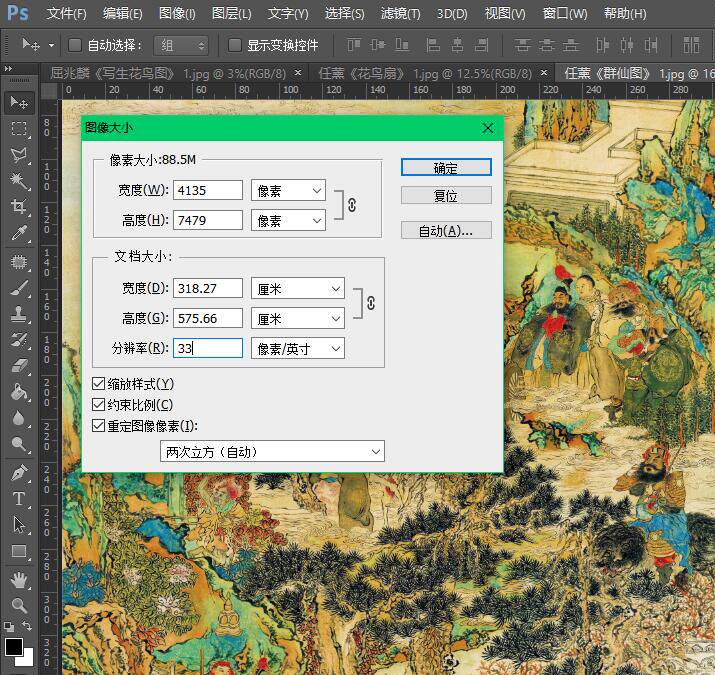Click the 分辨率(R) input field

click(x=208, y=348)
